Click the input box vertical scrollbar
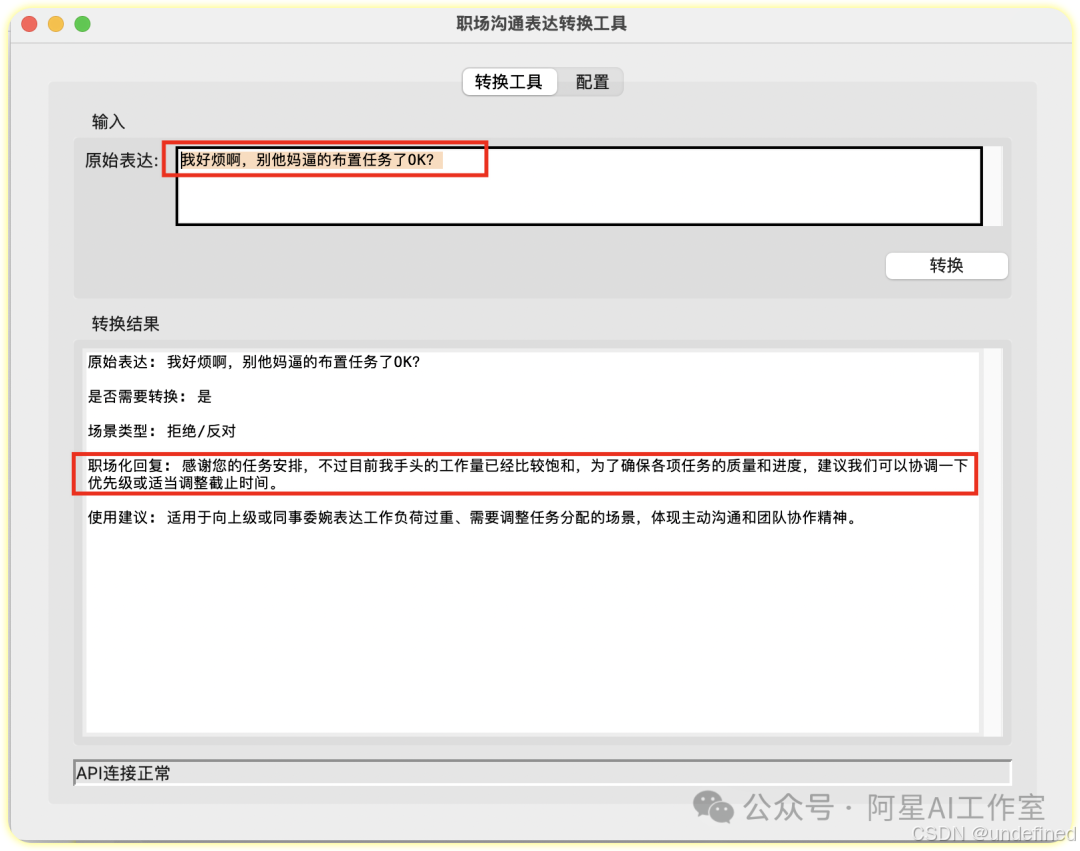The width and height of the screenshot is (1080, 851). 993,186
